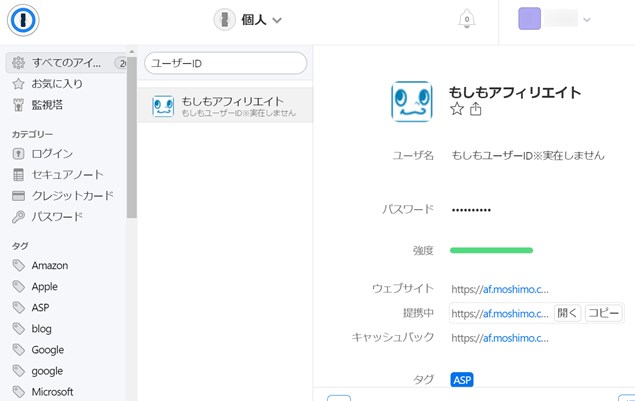Open the 個人 vault dropdown
This screenshot has height=401, width=635.
click(x=248, y=19)
